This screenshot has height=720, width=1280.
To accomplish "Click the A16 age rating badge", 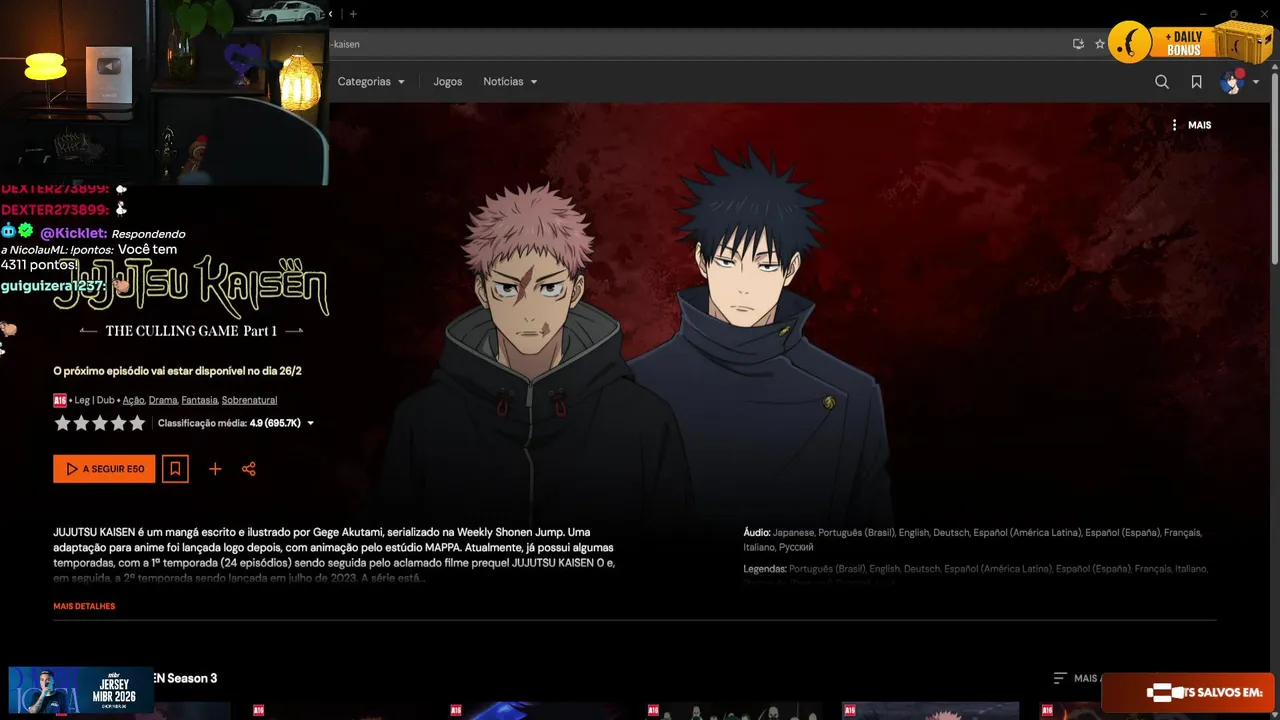I will coord(59,400).
